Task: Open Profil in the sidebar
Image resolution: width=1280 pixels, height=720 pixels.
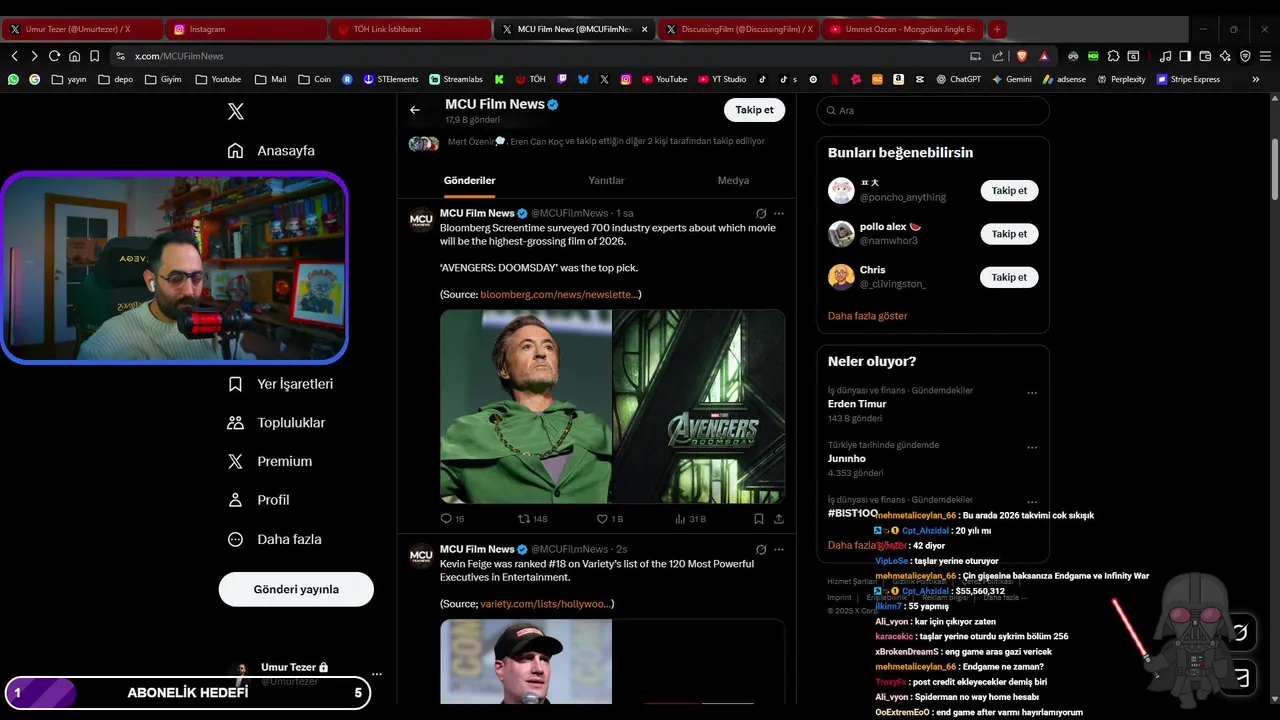Action: point(258,500)
